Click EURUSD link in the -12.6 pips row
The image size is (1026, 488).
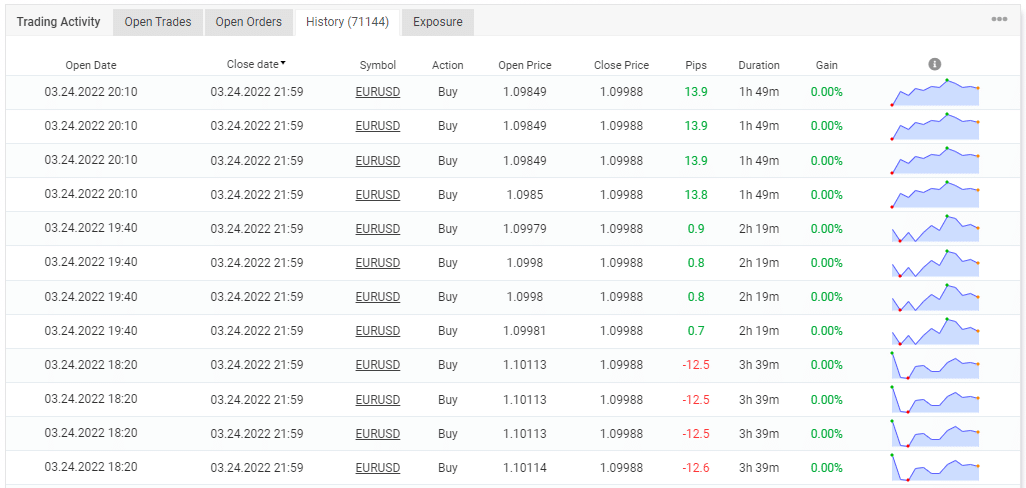pos(378,468)
